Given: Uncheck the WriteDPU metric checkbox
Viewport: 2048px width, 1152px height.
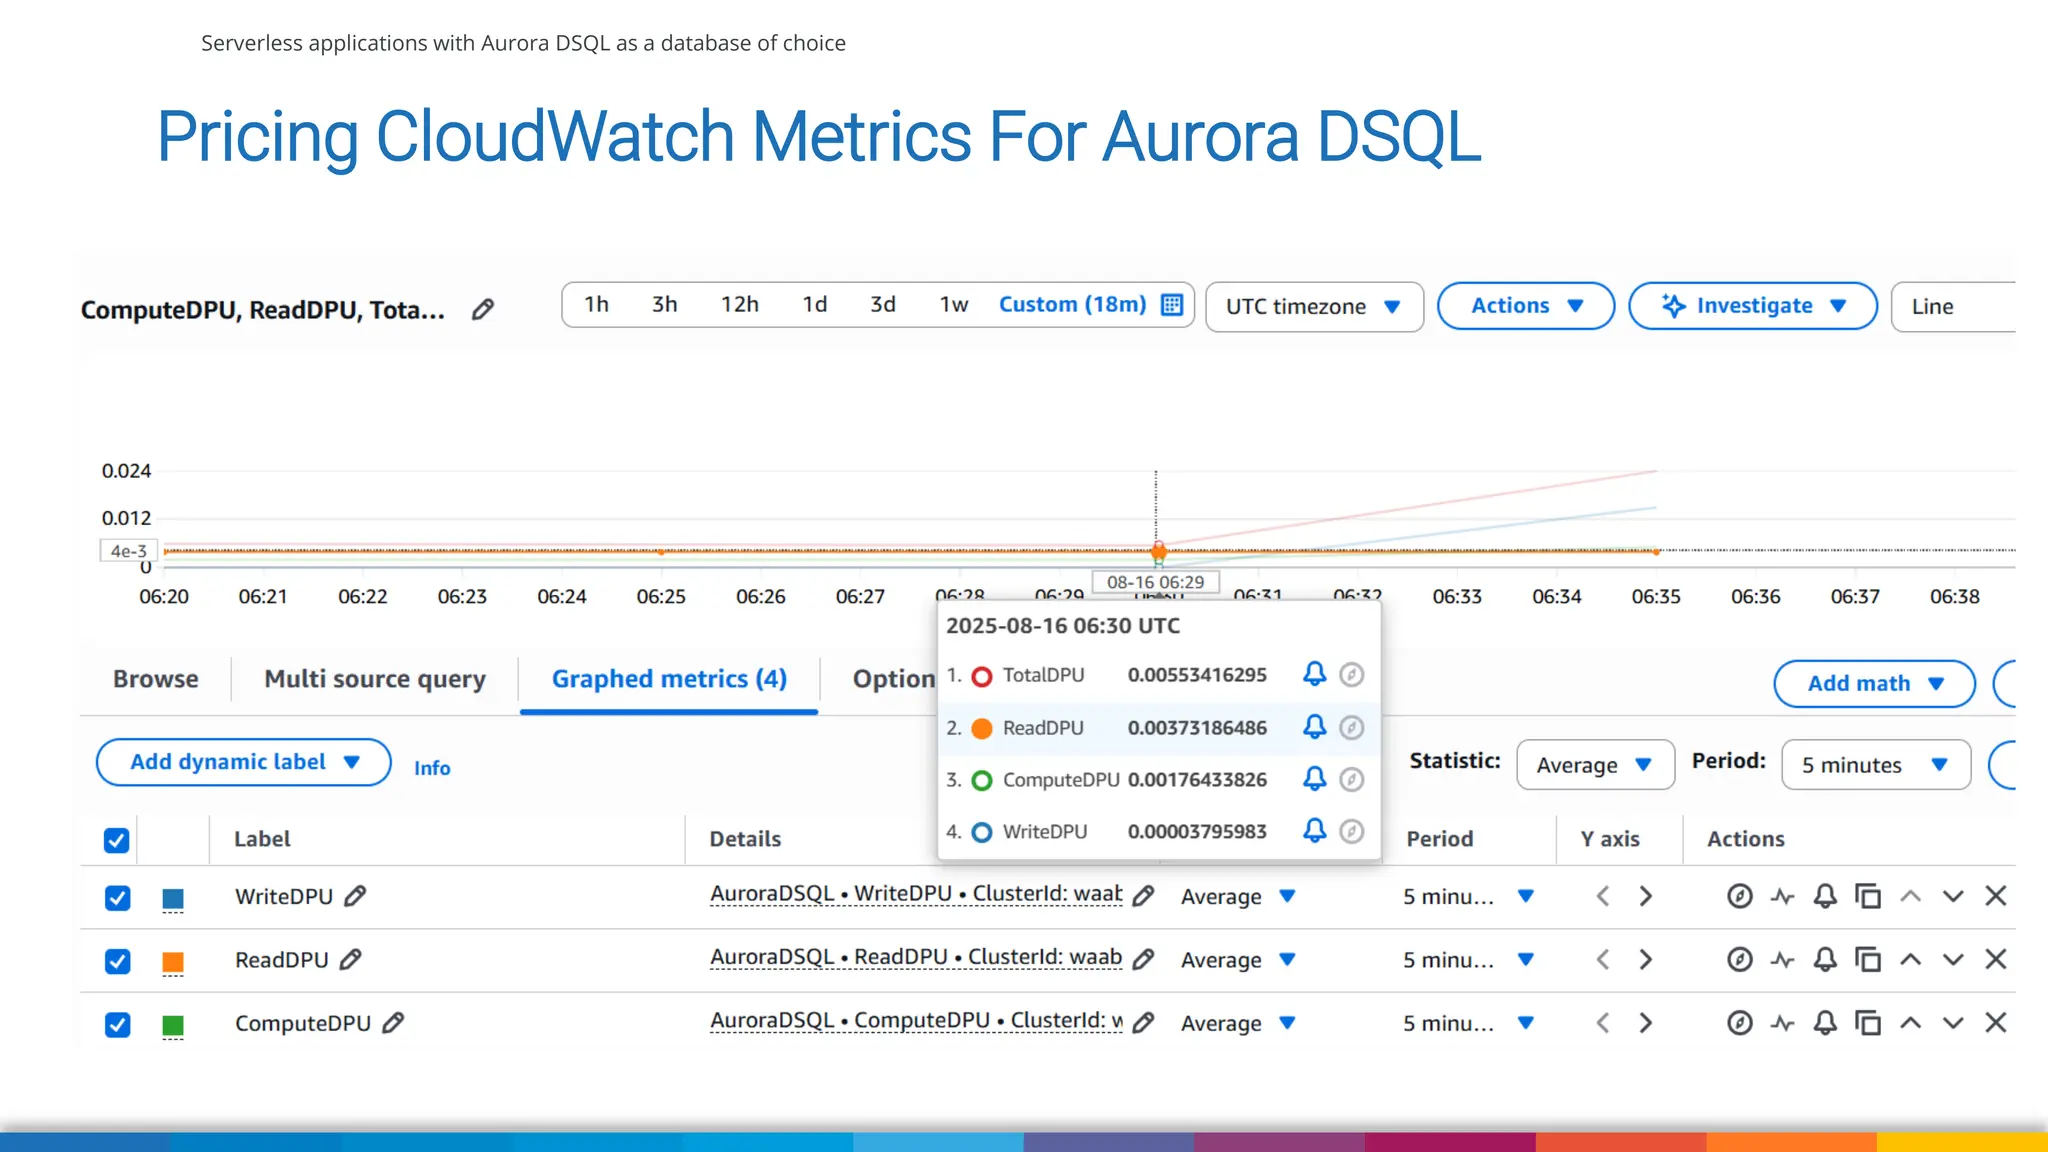Looking at the screenshot, I should click(x=117, y=898).
